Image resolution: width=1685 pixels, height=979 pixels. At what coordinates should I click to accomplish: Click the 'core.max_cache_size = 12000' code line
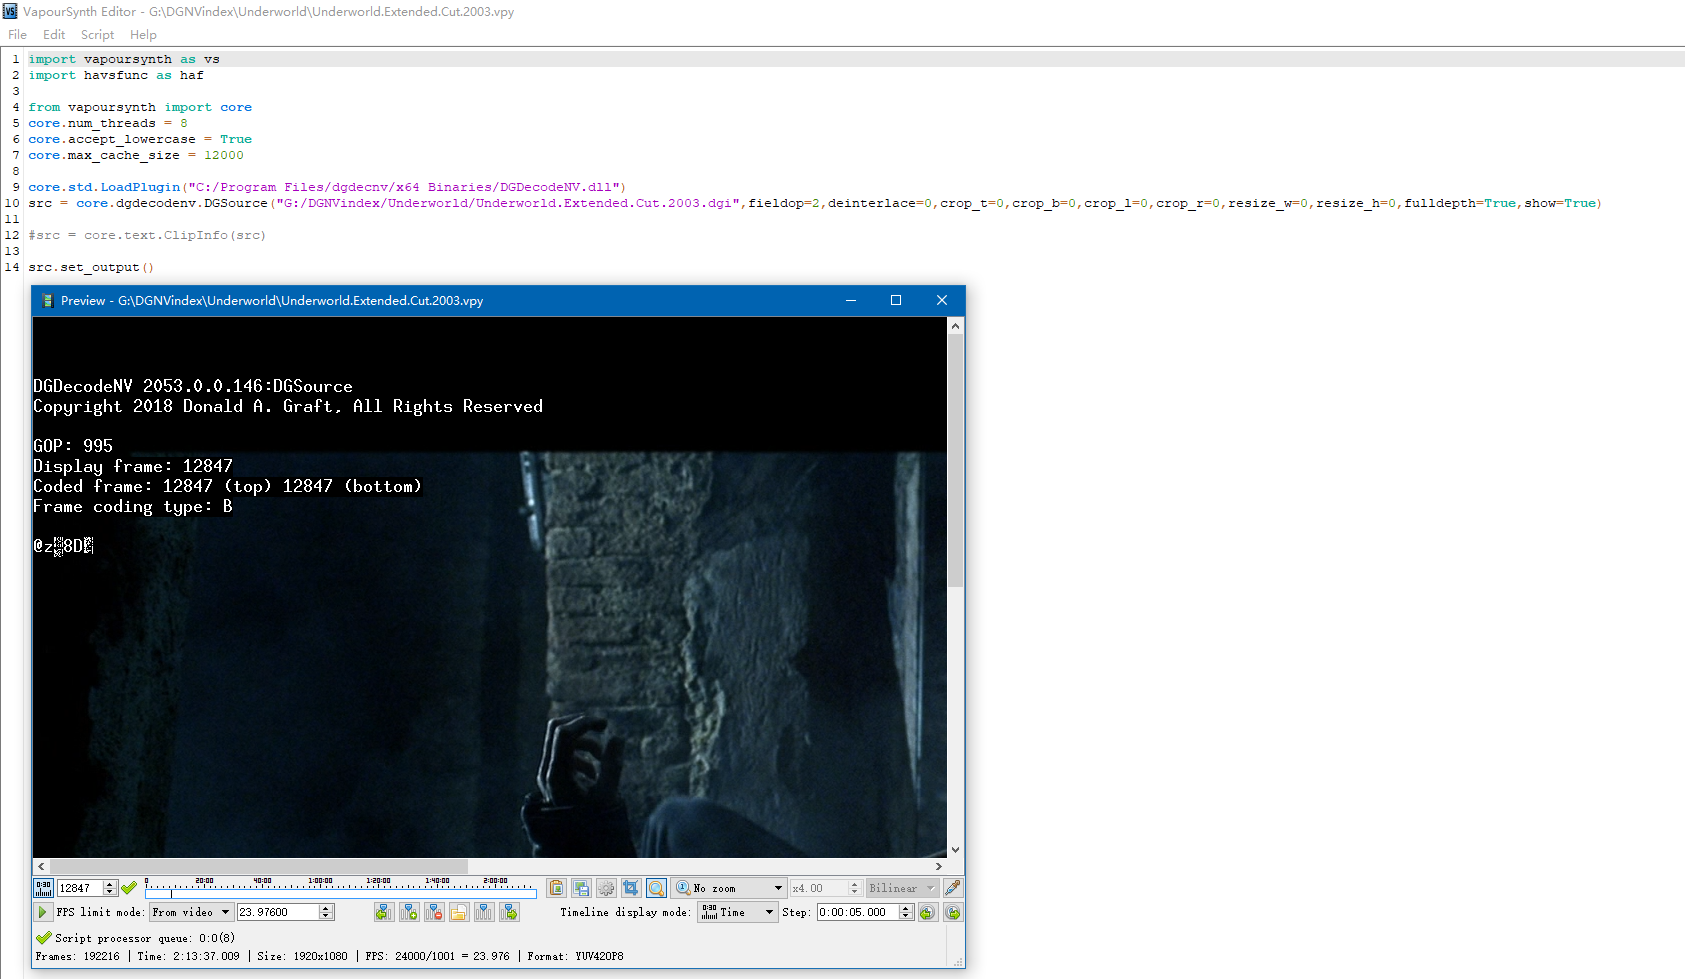coord(136,155)
